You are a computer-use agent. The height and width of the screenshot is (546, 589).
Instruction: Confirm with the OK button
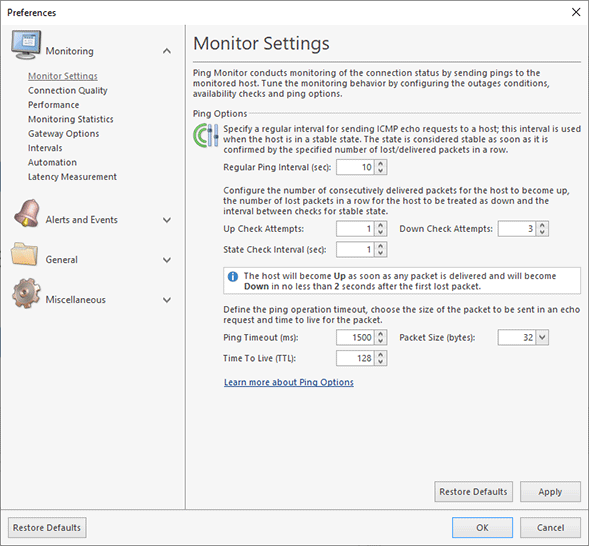[x=482, y=528]
